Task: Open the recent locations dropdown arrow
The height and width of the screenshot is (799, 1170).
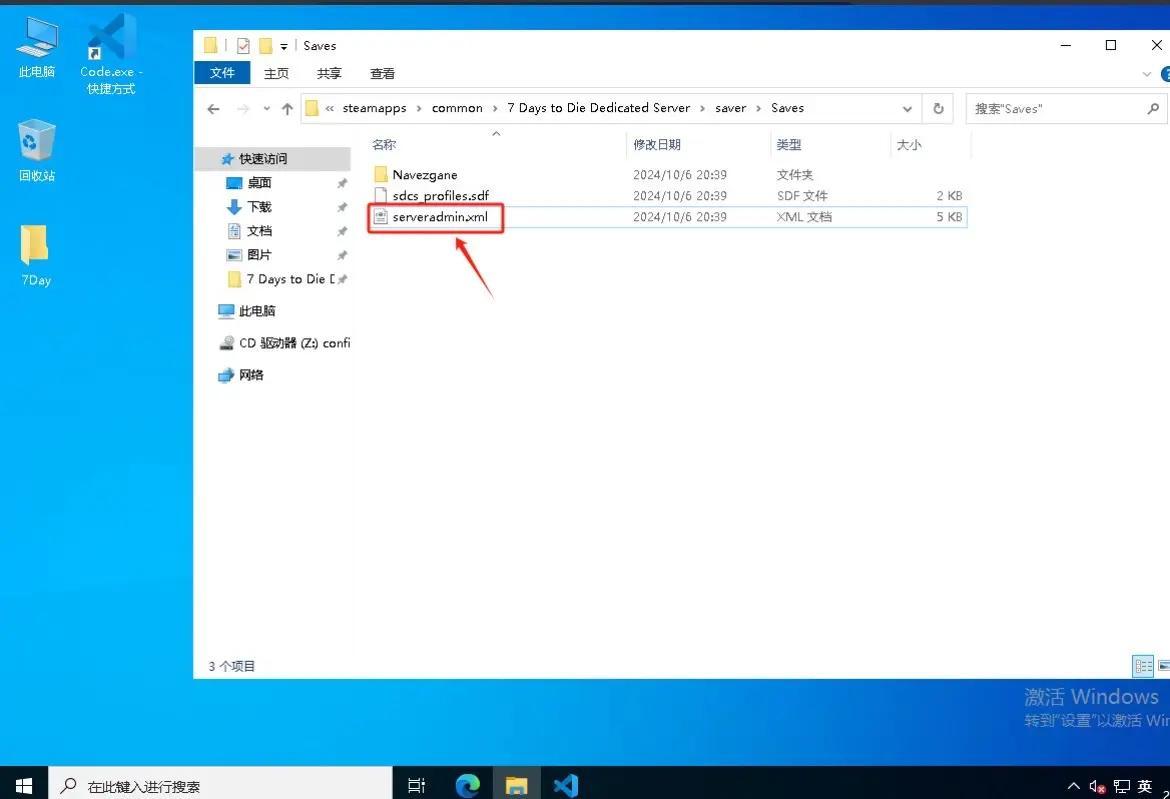Action: click(x=266, y=109)
